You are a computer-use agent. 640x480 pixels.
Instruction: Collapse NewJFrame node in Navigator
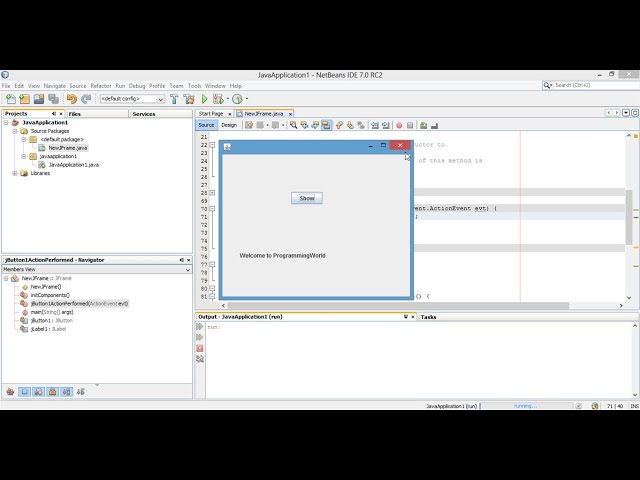pyautogui.click(x=6, y=278)
